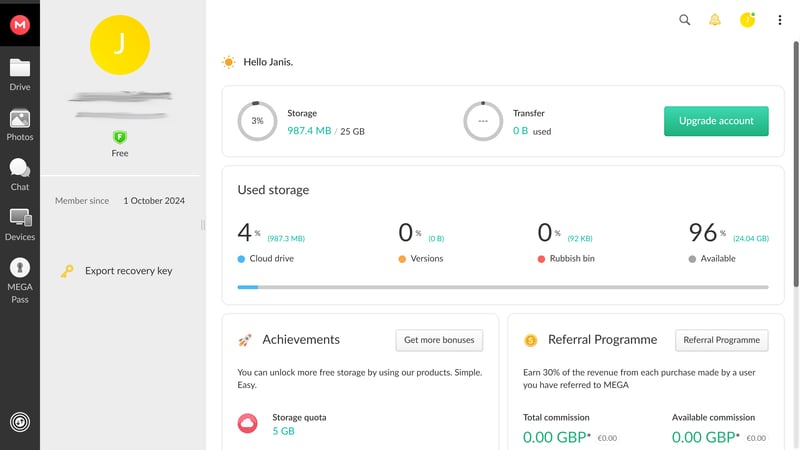
Task: Click the Get more bonuses button
Action: 439,340
